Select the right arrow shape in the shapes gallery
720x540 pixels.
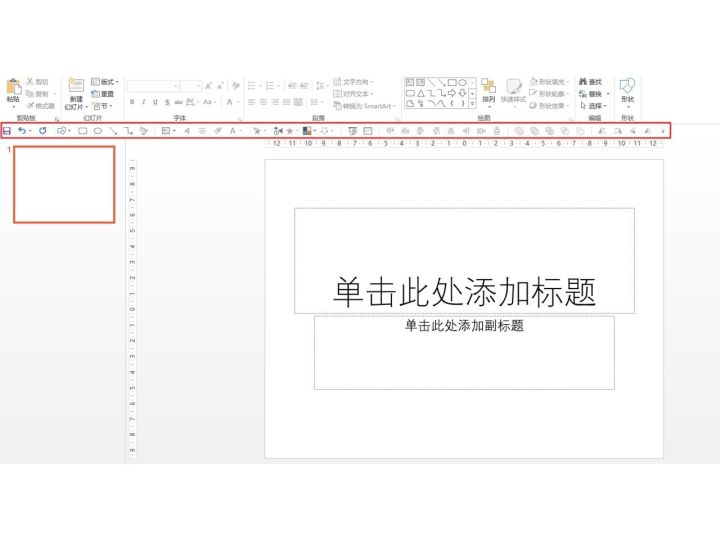452,93
